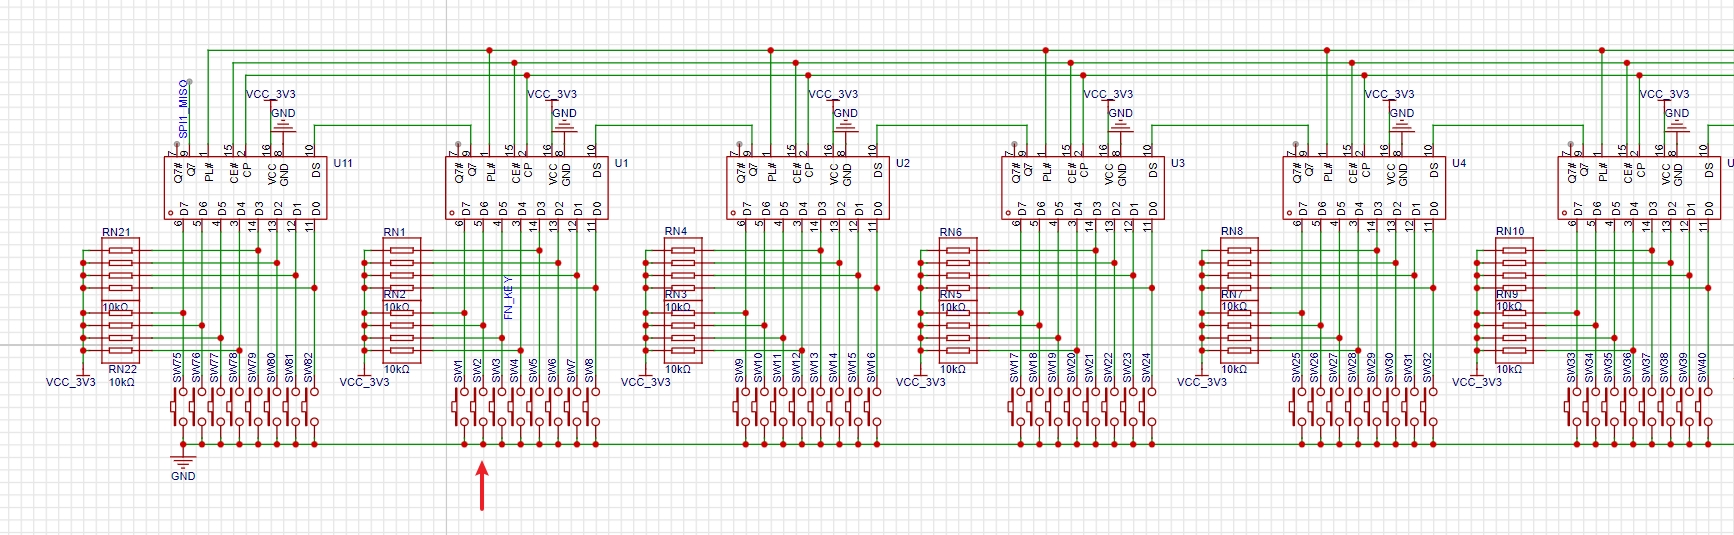Click the RN2 resistor network label

tap(394, 294)
